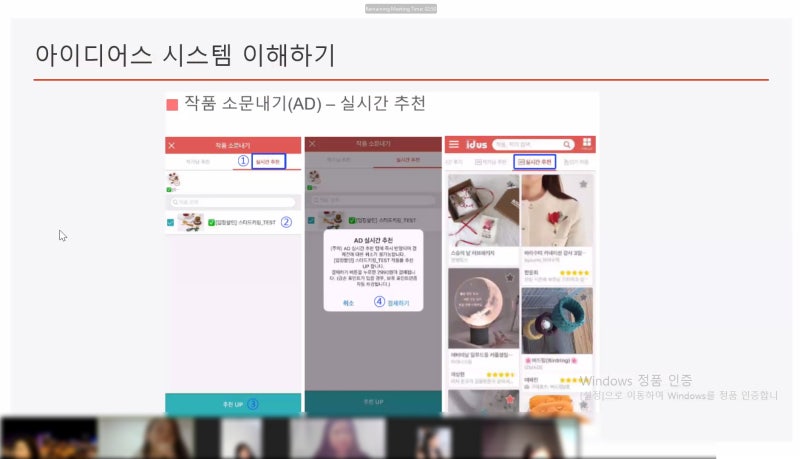
Task: Select the second participant video tile
Action: pyautogui.click(x=145, y=438)
